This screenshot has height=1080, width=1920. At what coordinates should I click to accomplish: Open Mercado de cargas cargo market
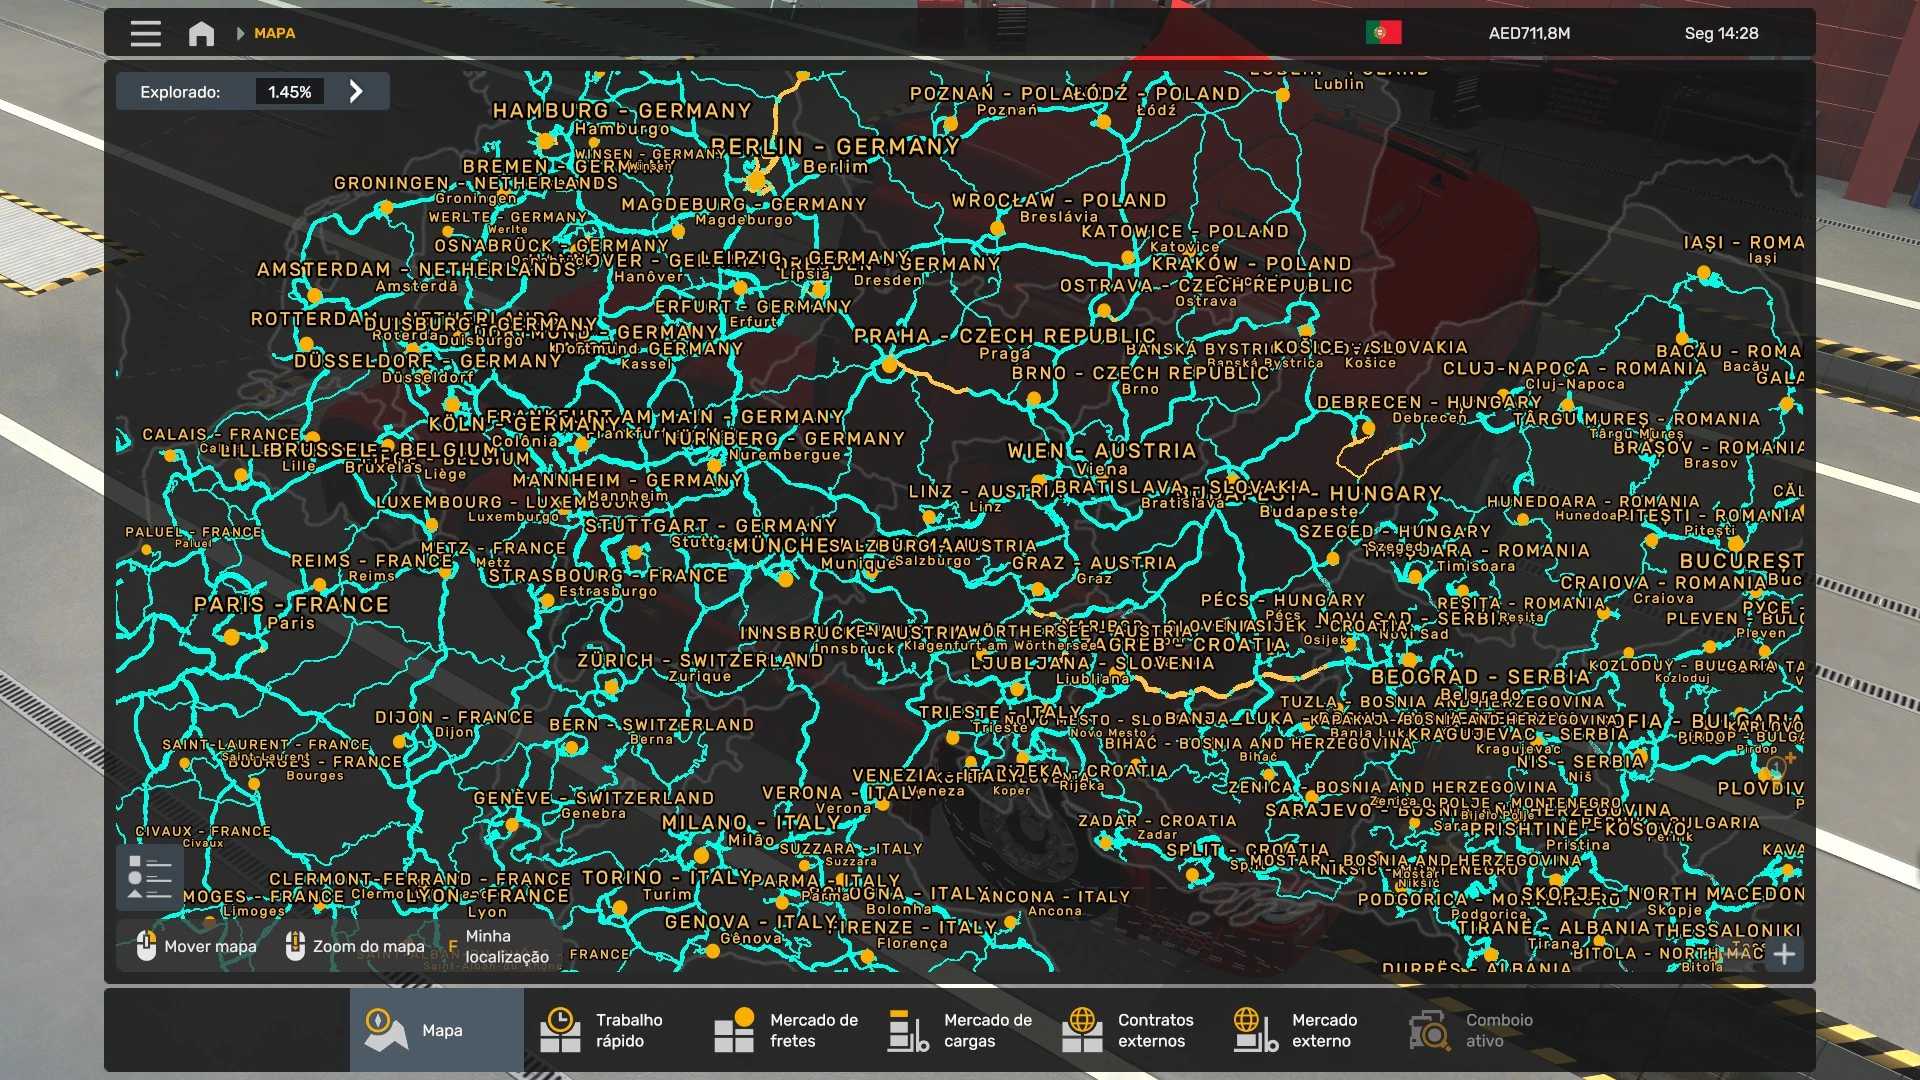click(x=961, y=1030)
